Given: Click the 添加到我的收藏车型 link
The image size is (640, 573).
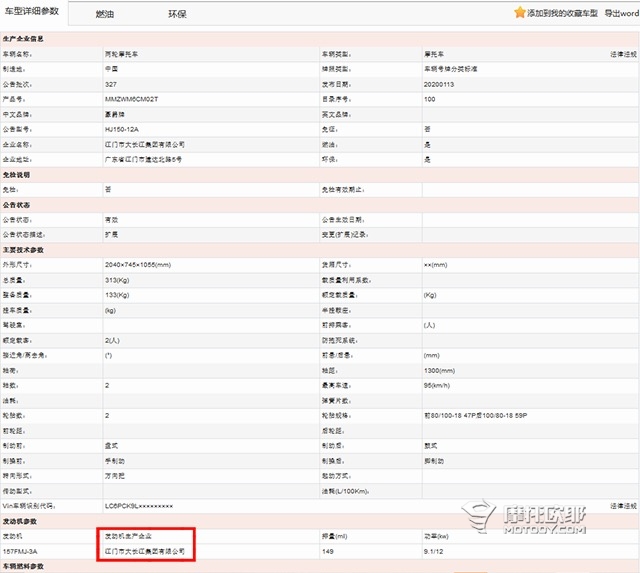Looking at the screenshot, I should [x=562, y=13].
